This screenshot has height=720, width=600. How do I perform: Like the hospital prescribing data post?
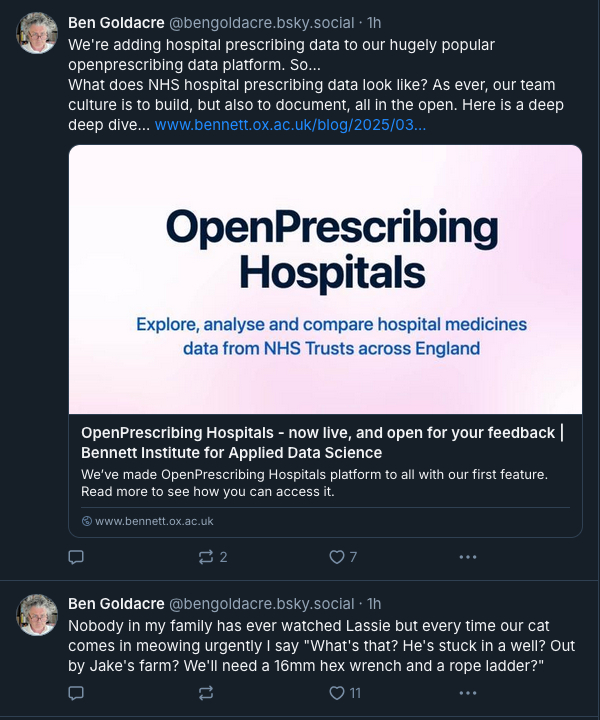click(x=337, y=557)
